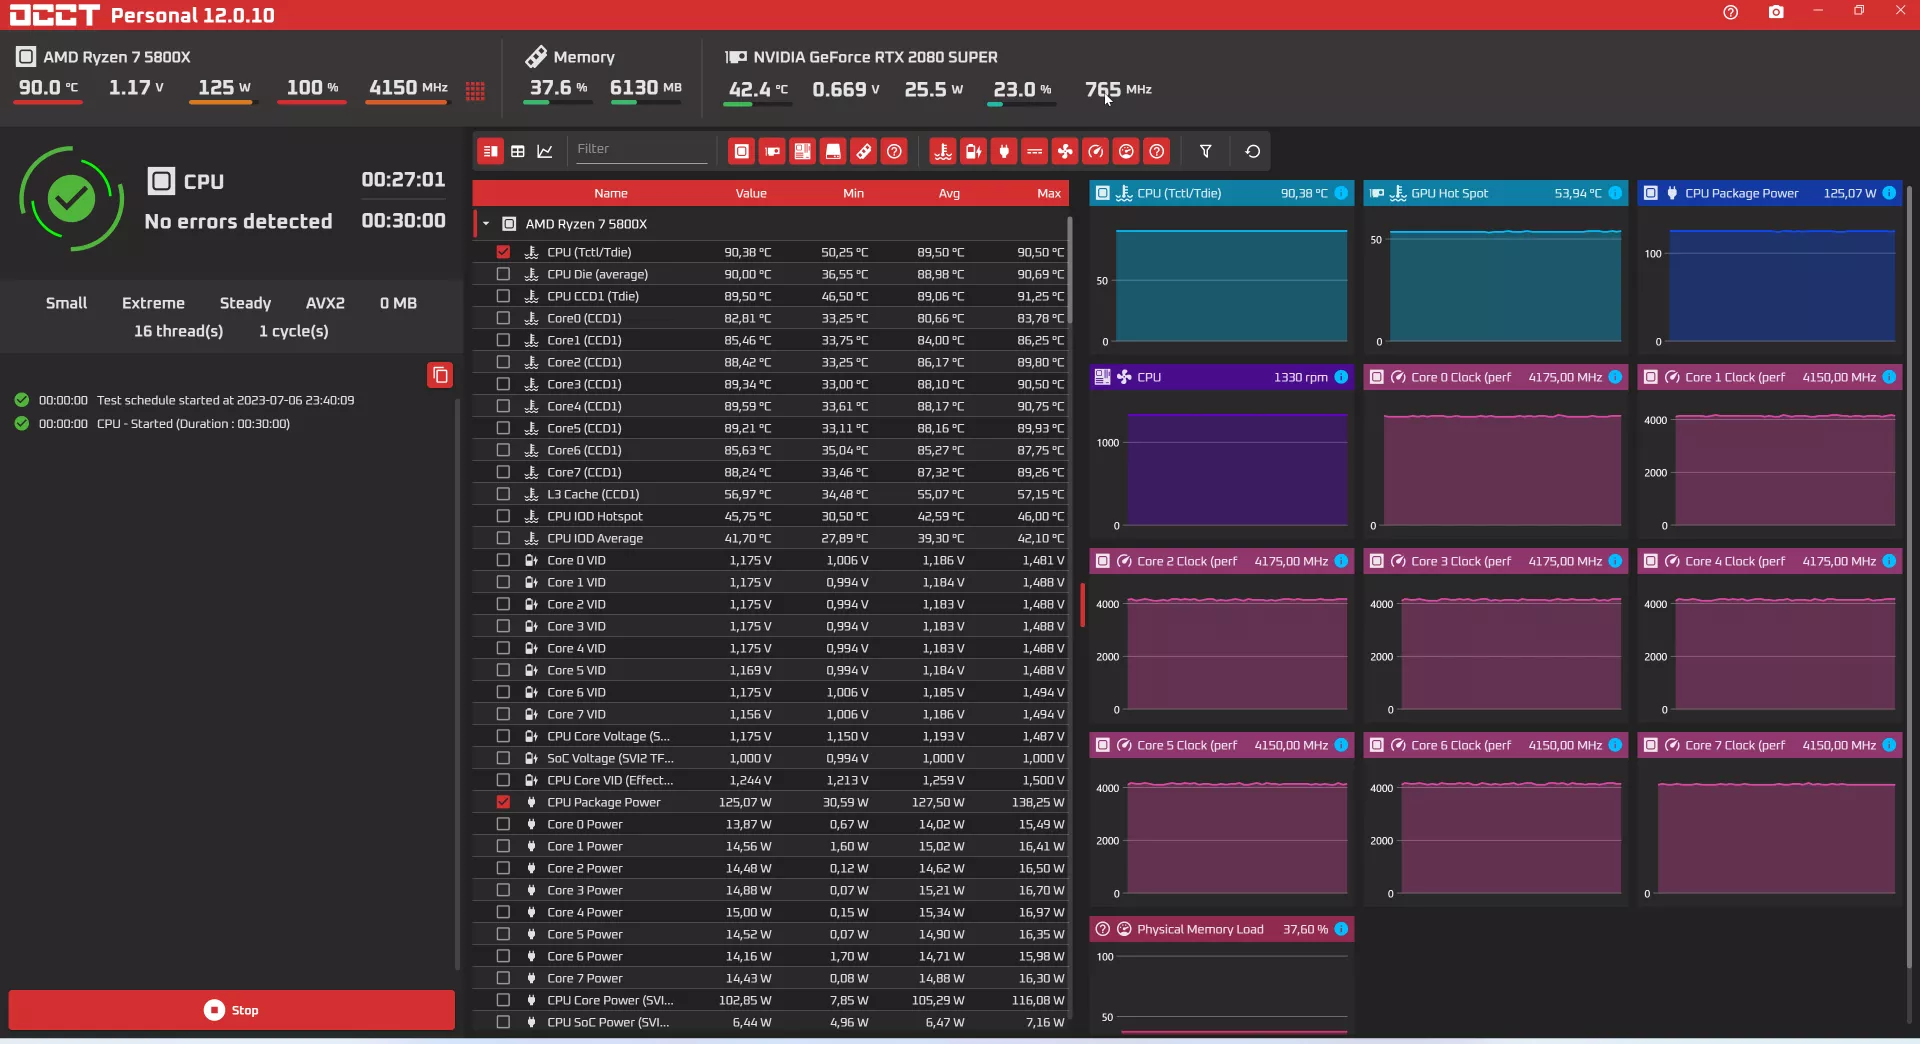Screen dimensions: 1920x1044
Task: Collapse the AMD Ryzen 7 5800X group
Action: 486,224
